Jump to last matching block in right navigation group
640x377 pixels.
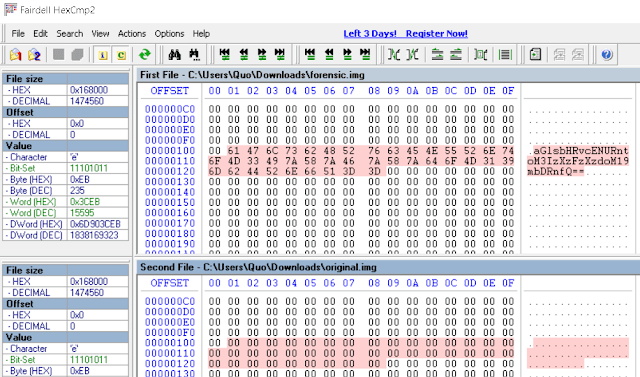[365, 54]
